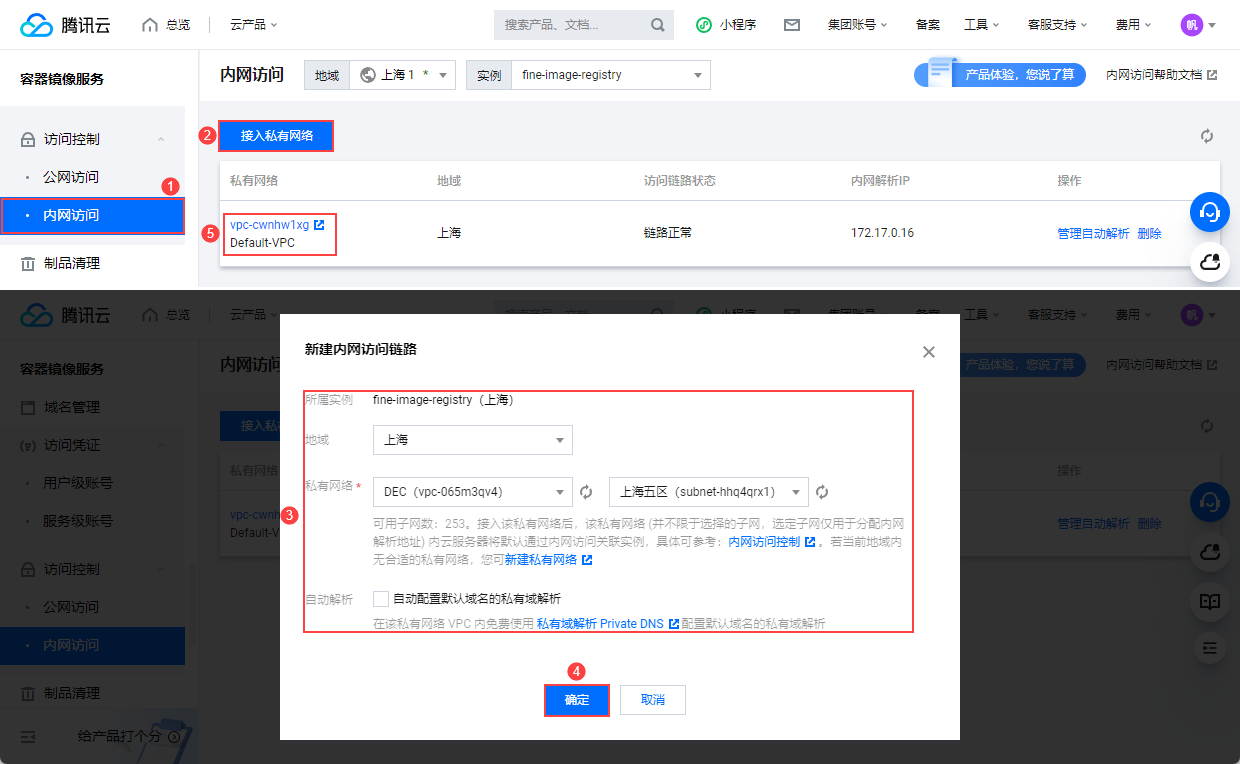This screenshot has height=764, width=1240.
Task: Collapse 访问凭证 group in dimmed sidebar
Action: pyautogui.click(x=161, y=445)
